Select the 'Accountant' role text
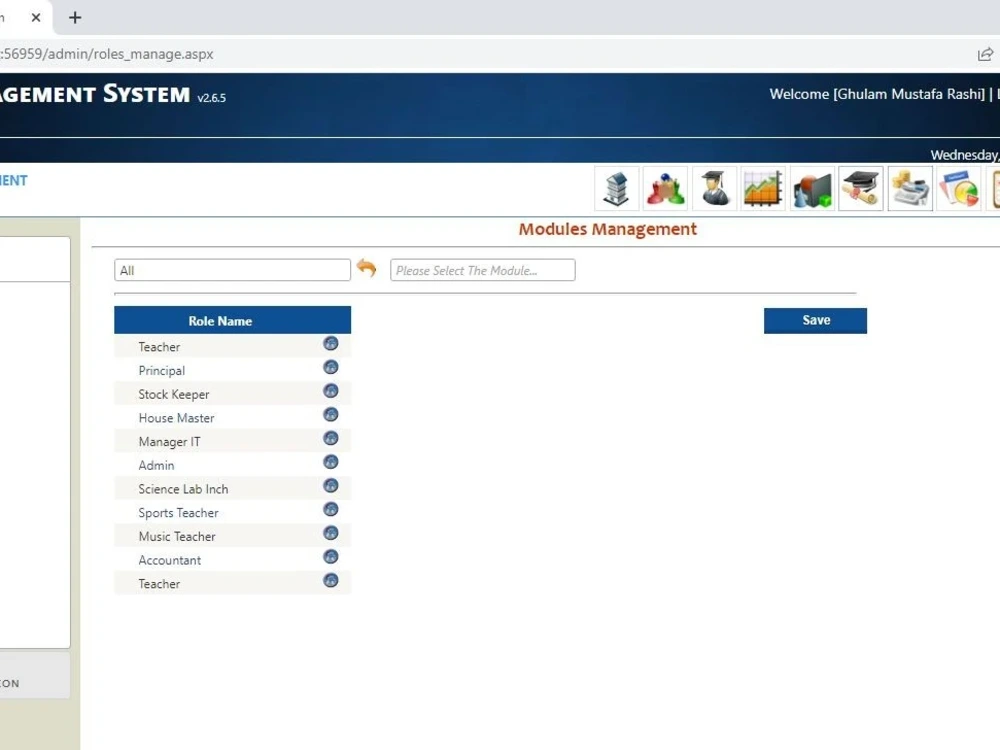Image resolution: width=1000 pixels, height=750 pixels. coord(170,560)
